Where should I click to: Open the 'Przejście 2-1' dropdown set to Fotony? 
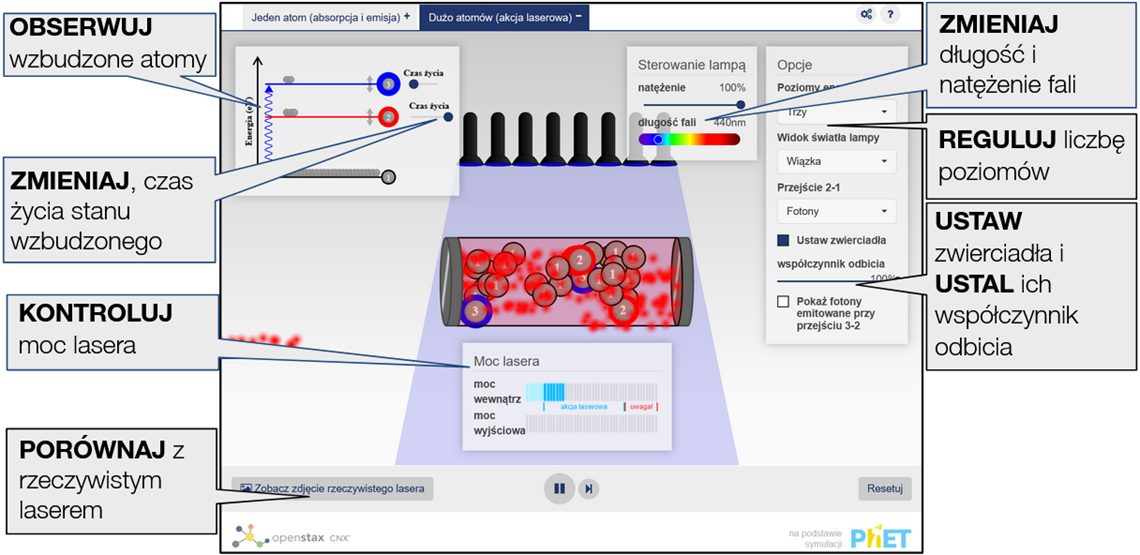coord(836,211)
